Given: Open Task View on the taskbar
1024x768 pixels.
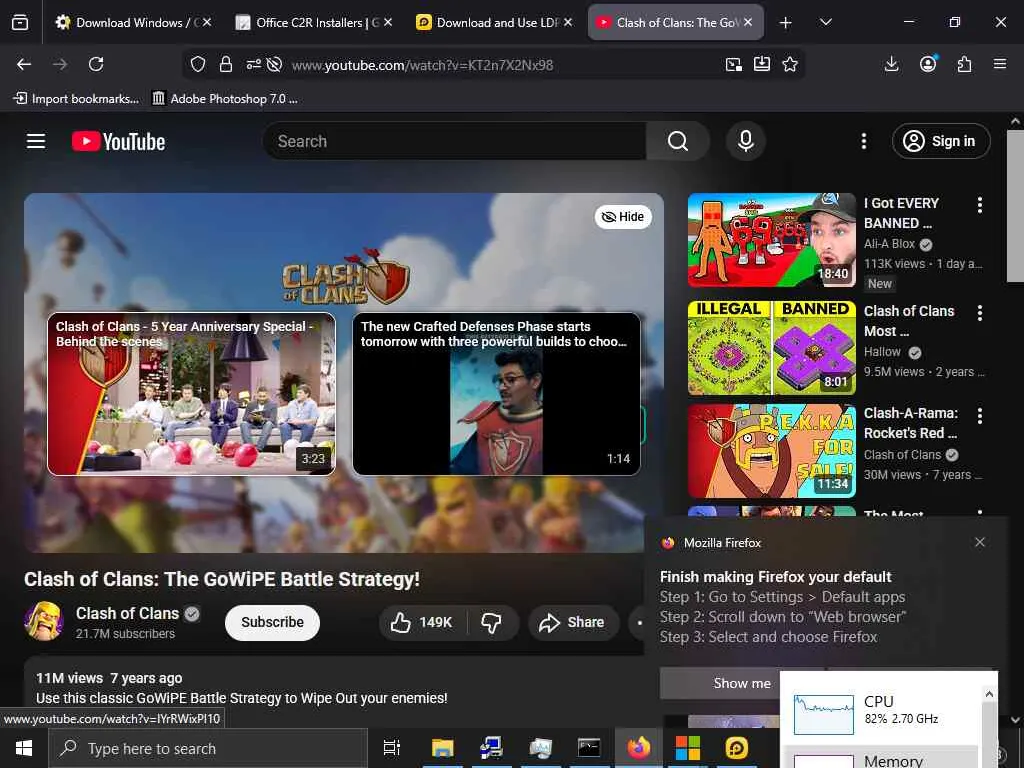Looking at the screenshot, I should point(391,748).
